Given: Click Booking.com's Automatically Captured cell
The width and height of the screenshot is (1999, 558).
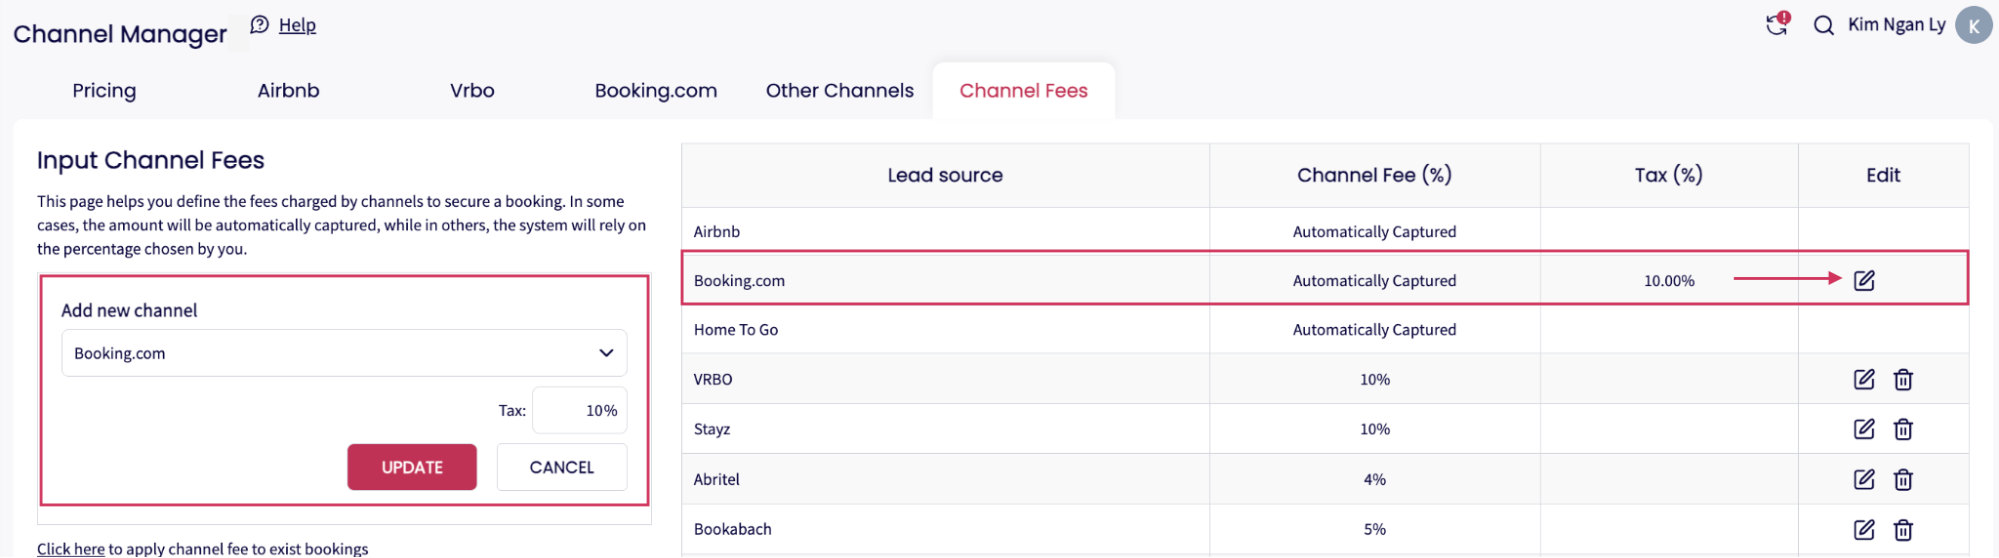Looking at the screenshot, I should point(1374,281).
